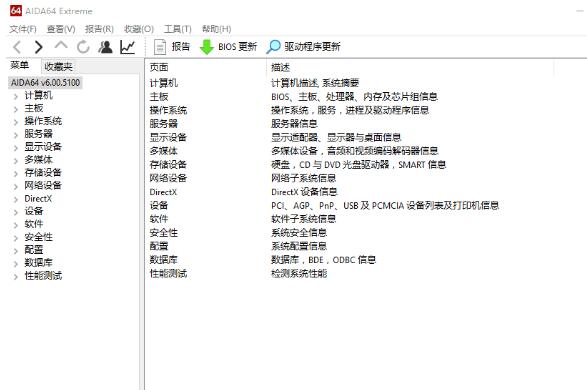Select the 显示设备 row in page list
The image size is (587, 390).
tap(168, 137)
